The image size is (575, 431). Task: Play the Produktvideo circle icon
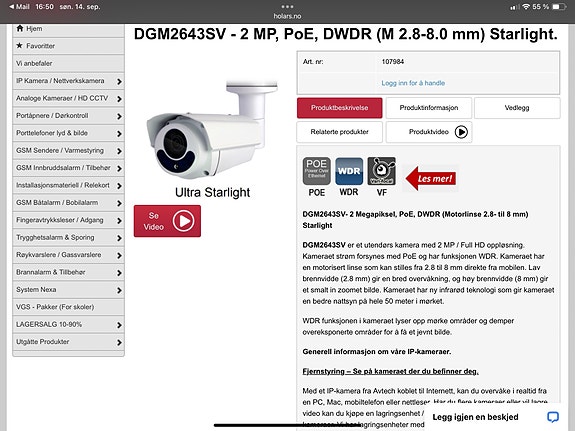461,132
